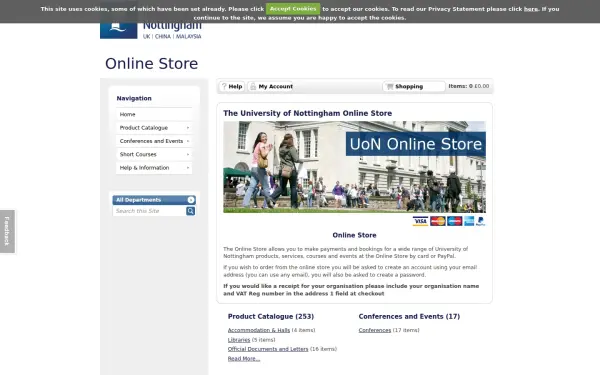Click the Read More... link
Screen dimensions: 600x375
[244, 359]
